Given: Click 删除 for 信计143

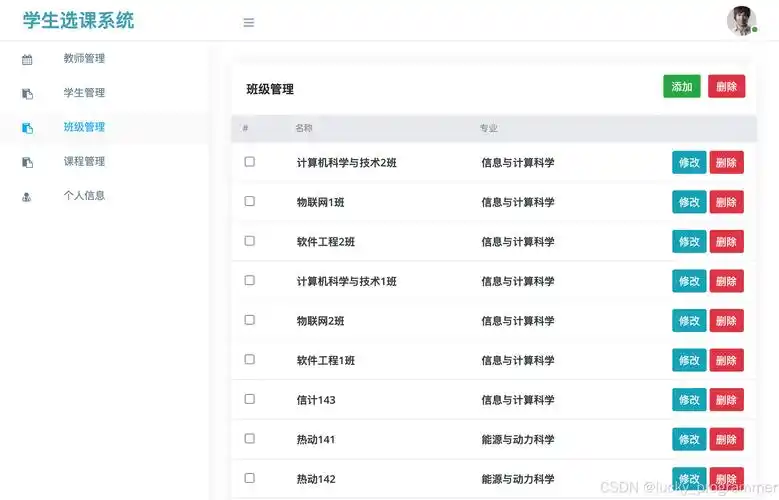Looking at the screenshot, I should click(x=726, y=400).
